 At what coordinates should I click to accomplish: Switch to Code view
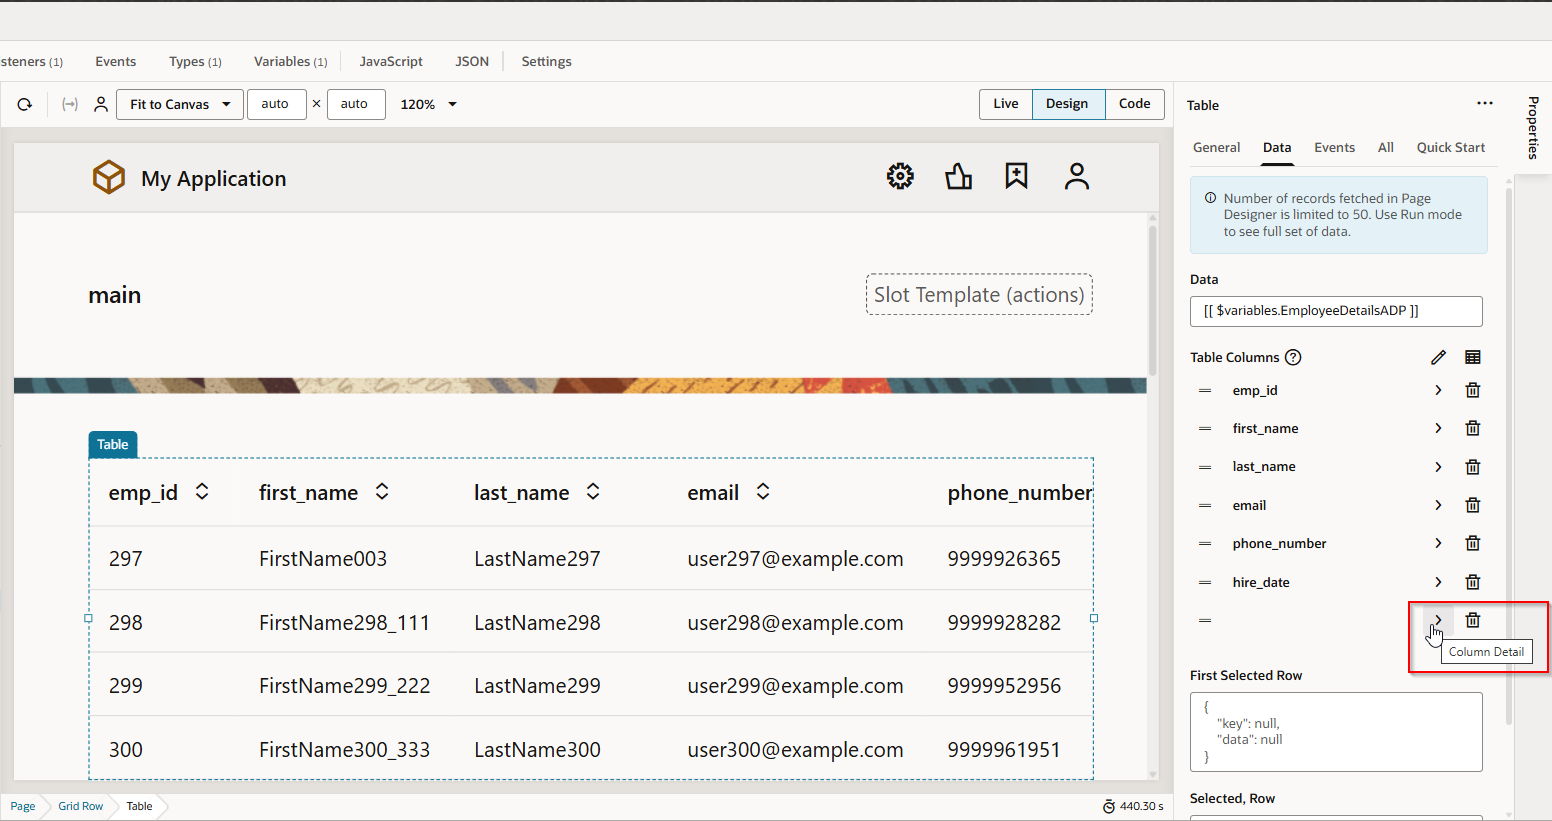click(1134, 104)
